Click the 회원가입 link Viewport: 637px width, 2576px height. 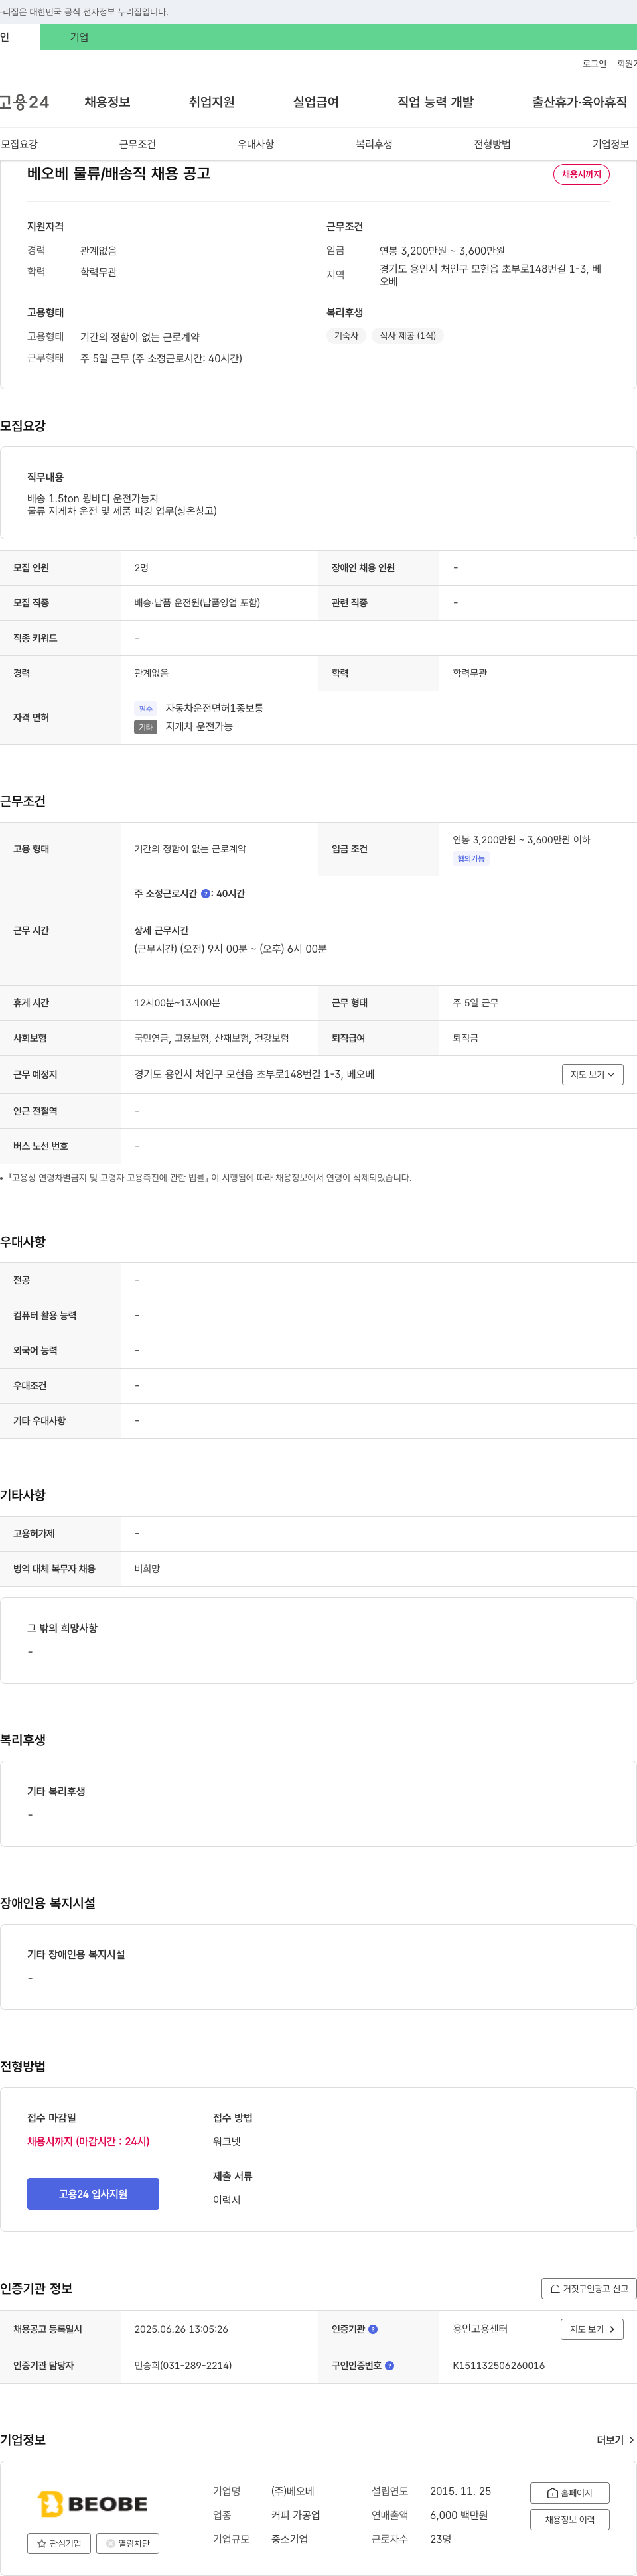pyautogui.click(x=627, y=63)
